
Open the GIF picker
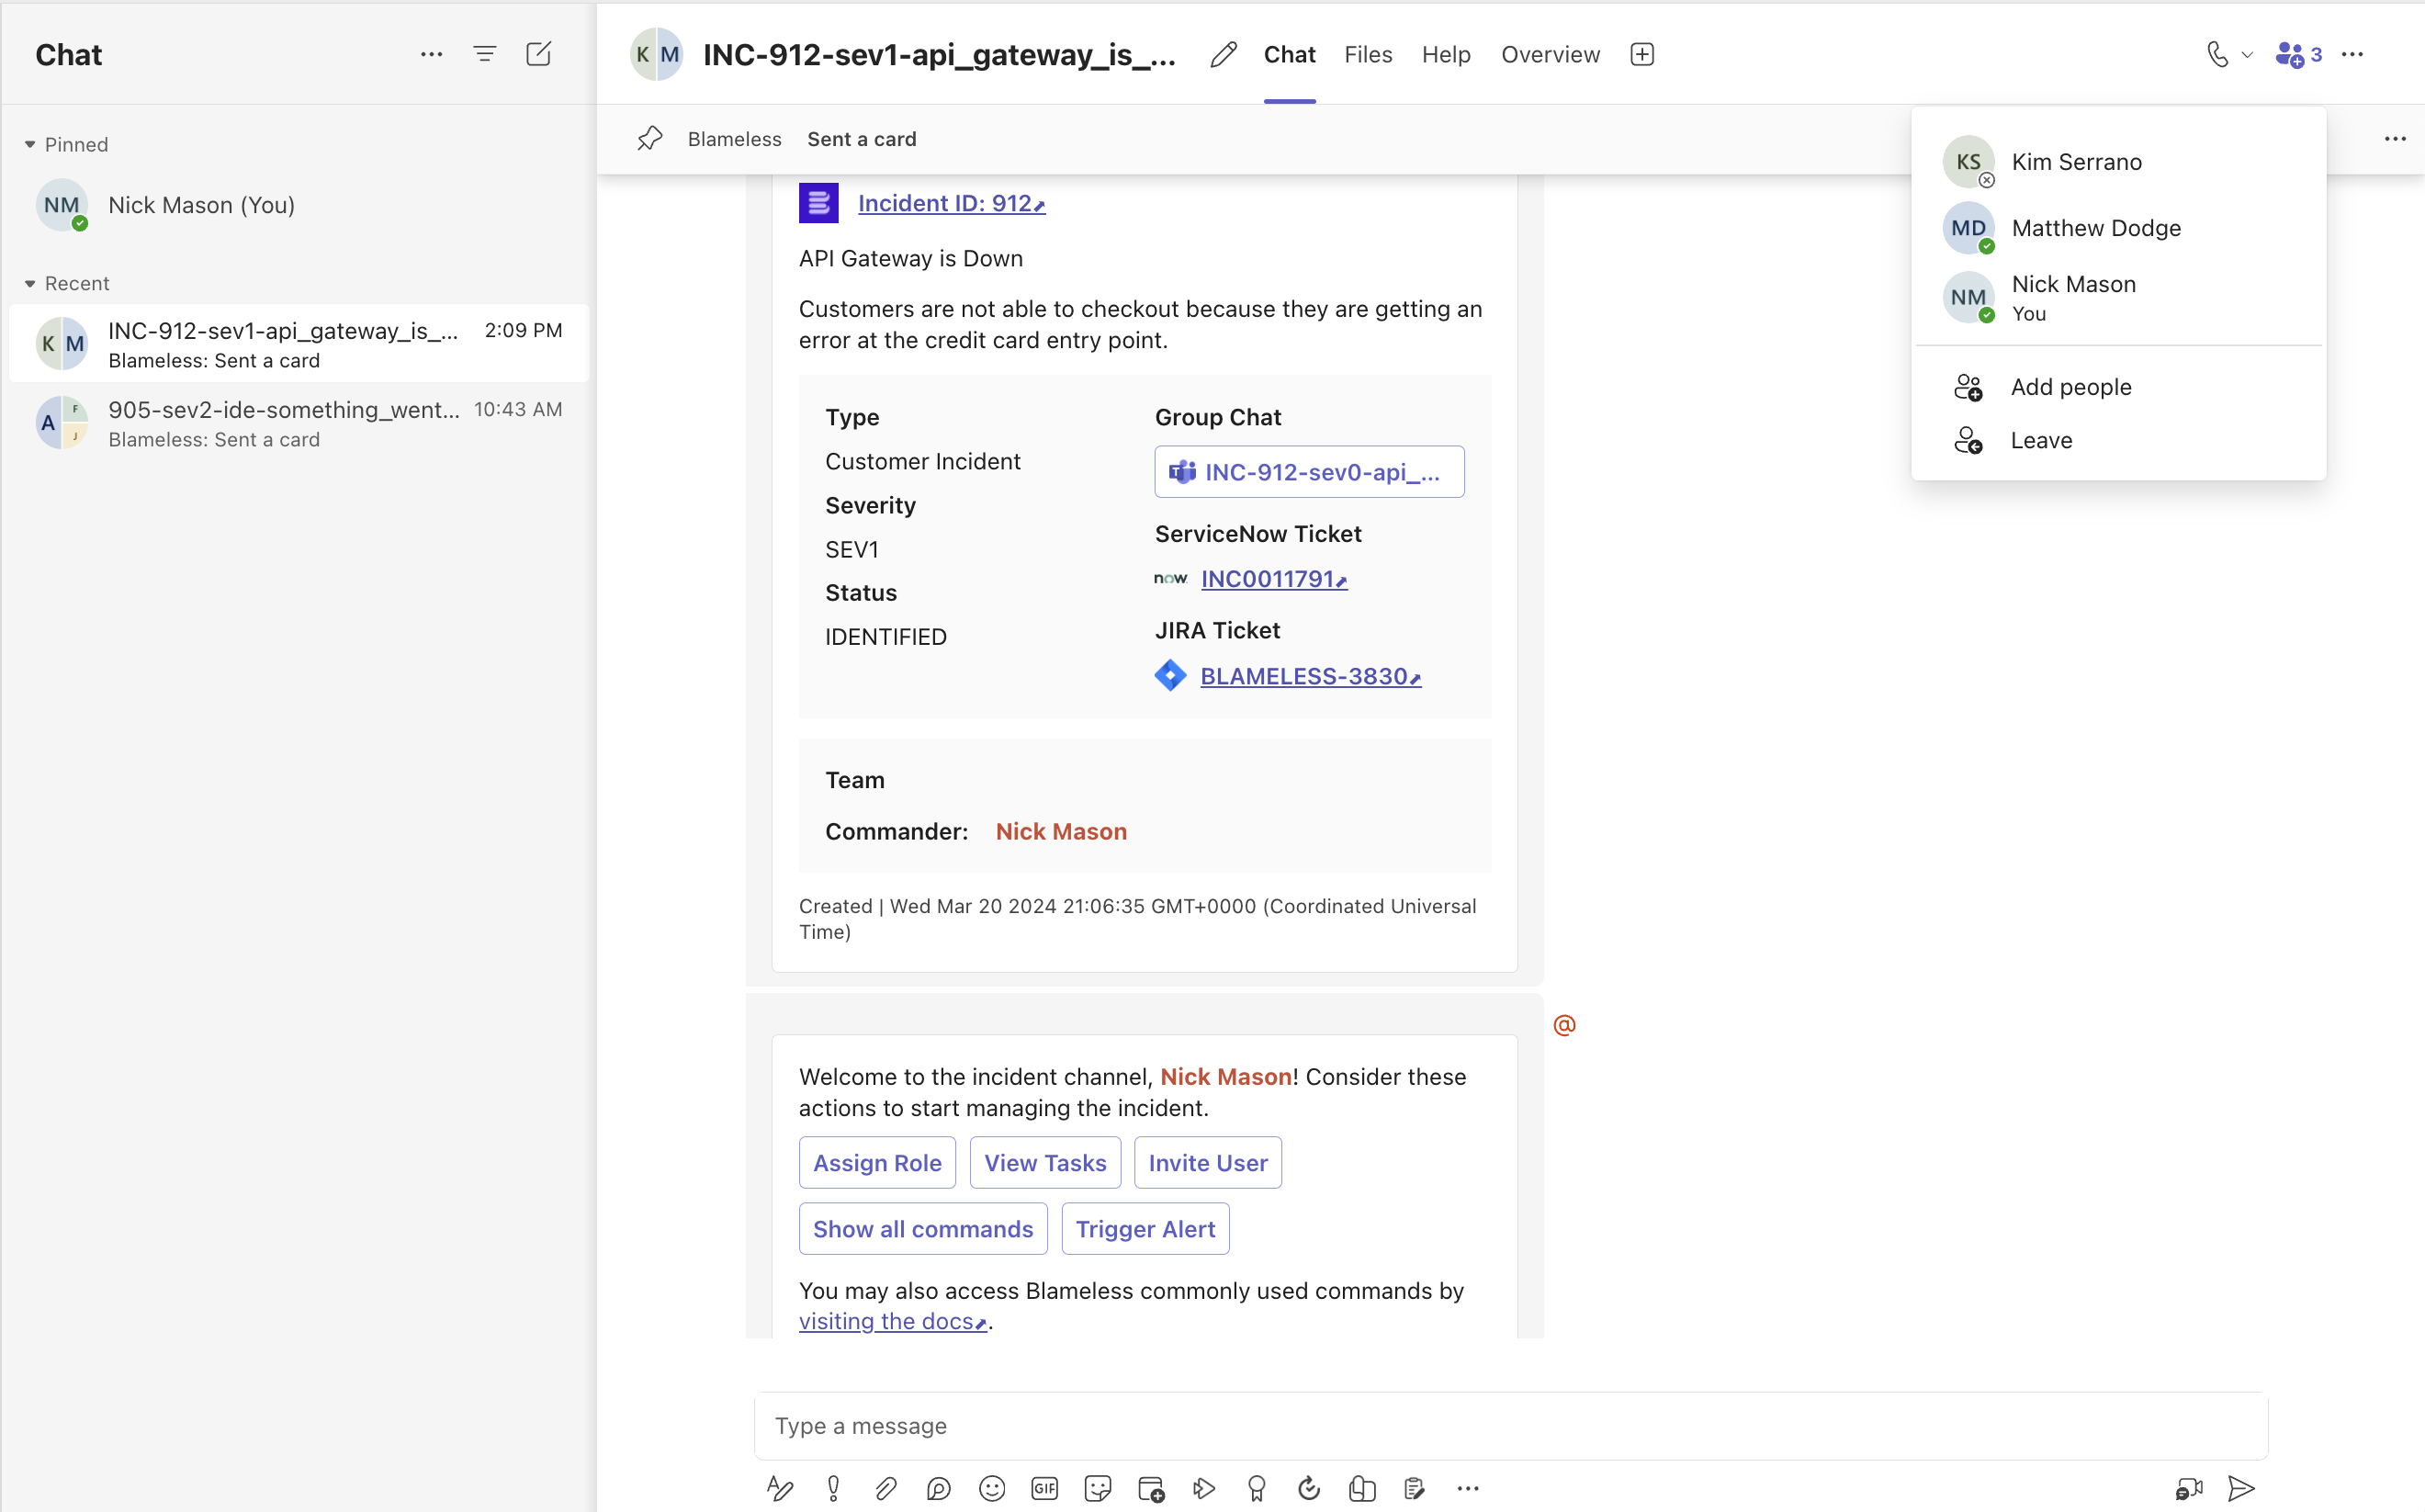pyautogui.click(x=1044, y=1488)
